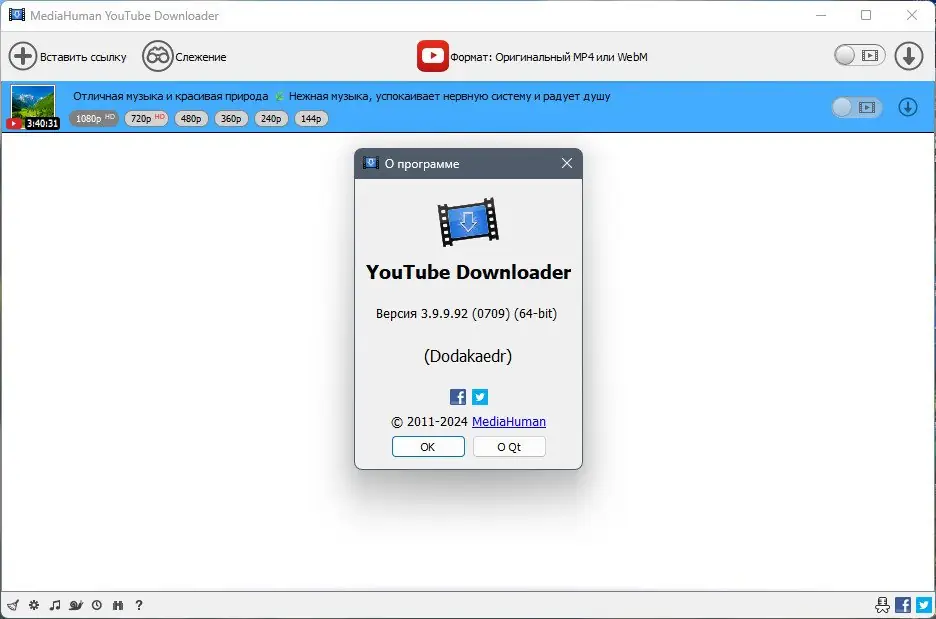Open settings gear icon in the bottom bar
The image size is (936, 619).
(x=34, y=605)
